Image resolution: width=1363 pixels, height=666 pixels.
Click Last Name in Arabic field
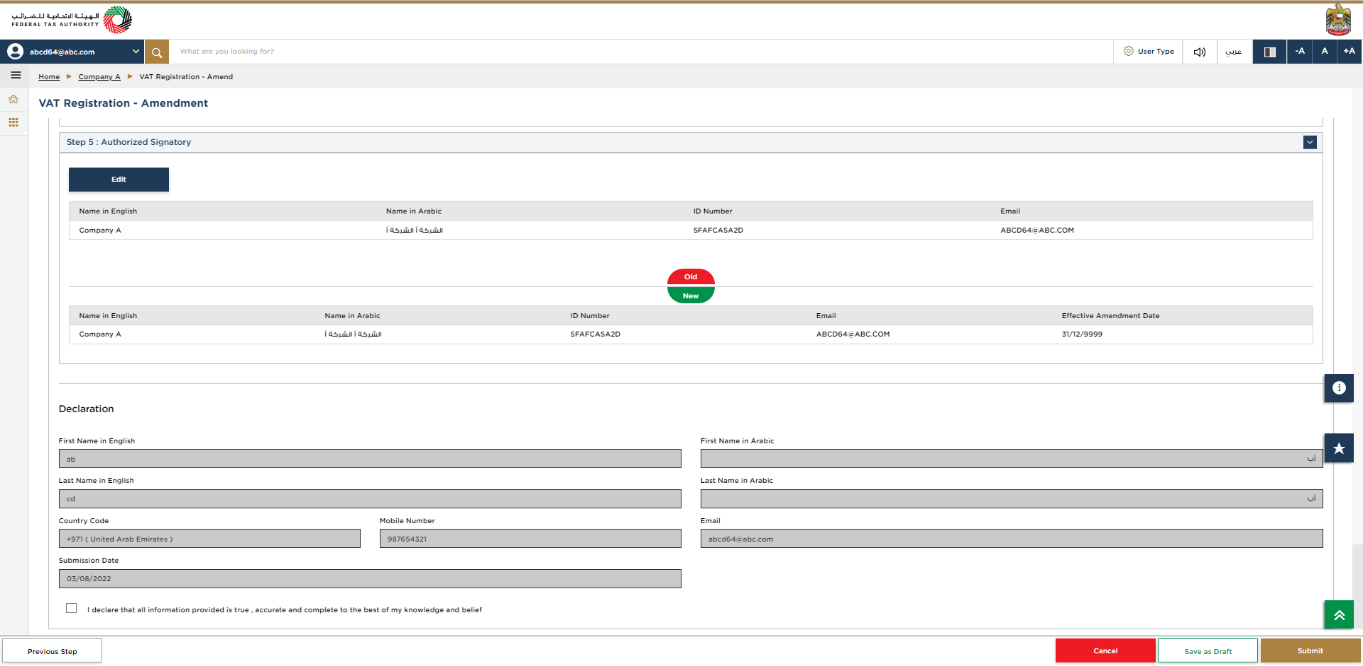(1011, 498)
